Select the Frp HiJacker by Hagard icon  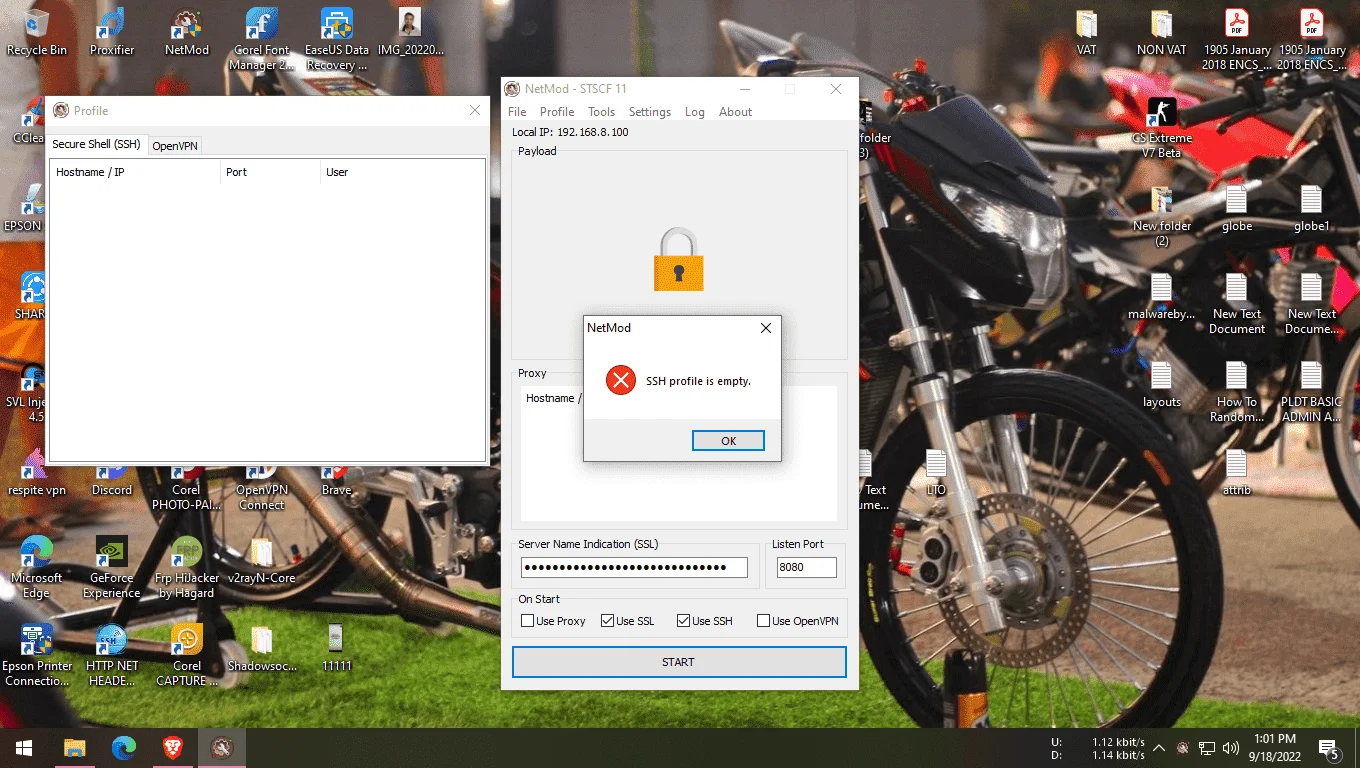(187, 568)
